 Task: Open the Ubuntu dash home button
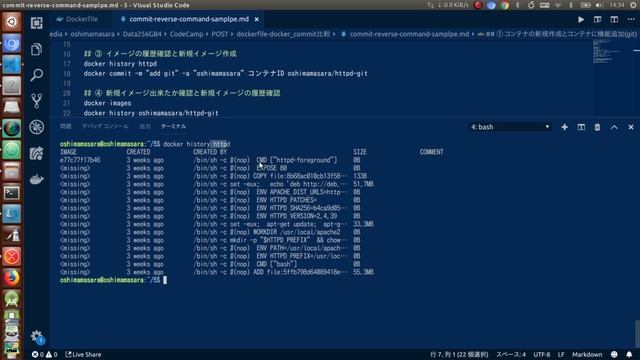[11, 22]
